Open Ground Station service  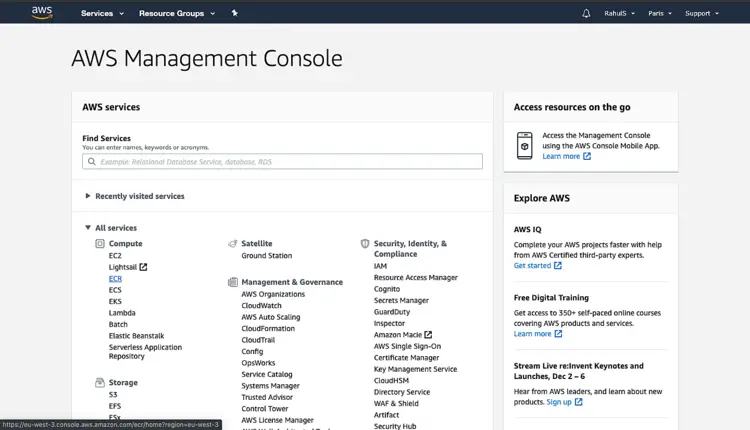(266, 255)
